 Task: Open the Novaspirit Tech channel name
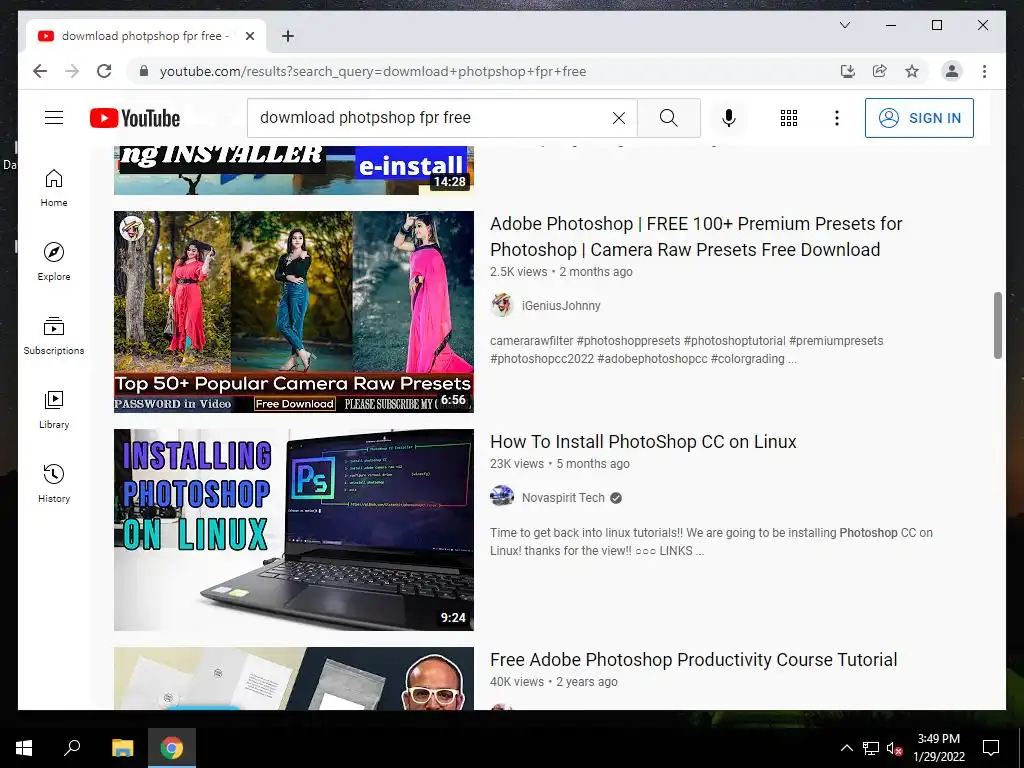click(563, 498)
